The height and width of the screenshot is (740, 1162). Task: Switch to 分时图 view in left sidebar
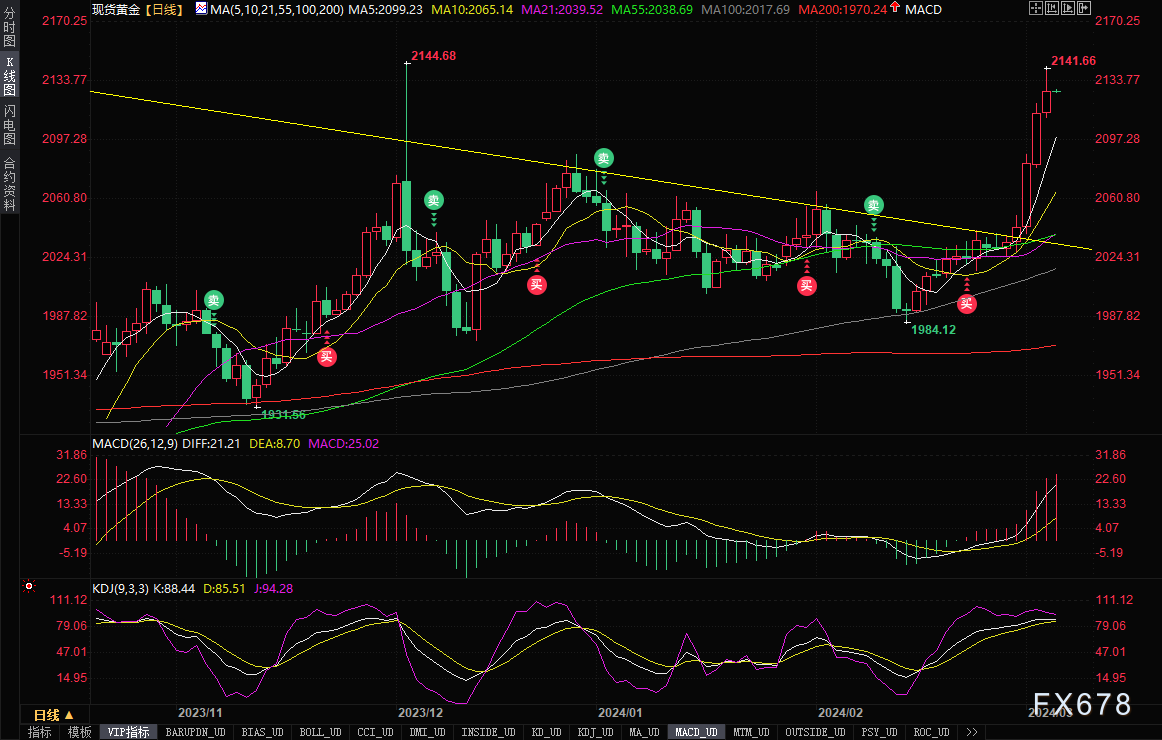click(10, 26)
